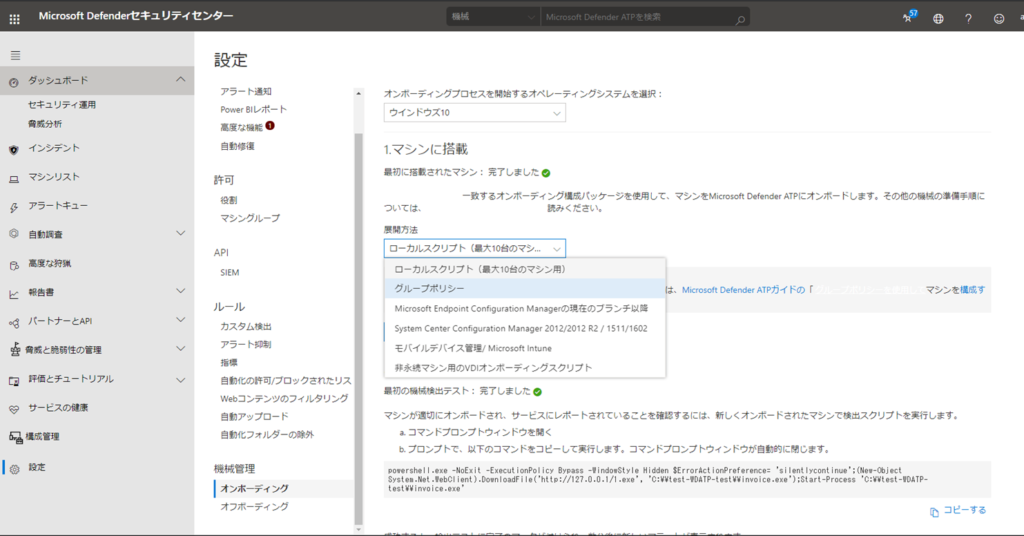Select モバイルデバイス管理/ Microsoft Intune option

click(525, 348)
